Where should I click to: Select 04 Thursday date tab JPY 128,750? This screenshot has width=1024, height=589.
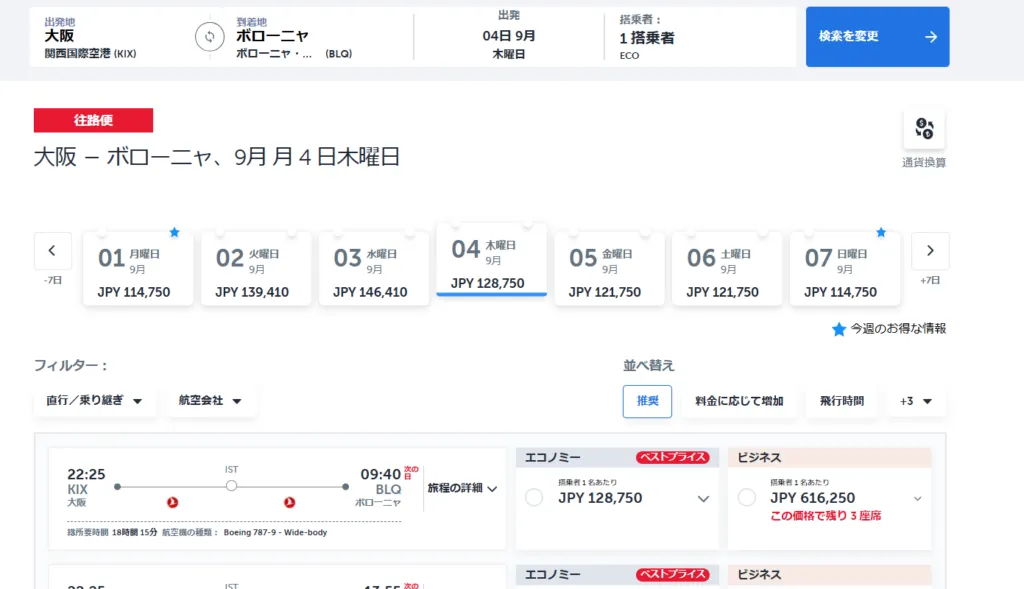[491, 260]
